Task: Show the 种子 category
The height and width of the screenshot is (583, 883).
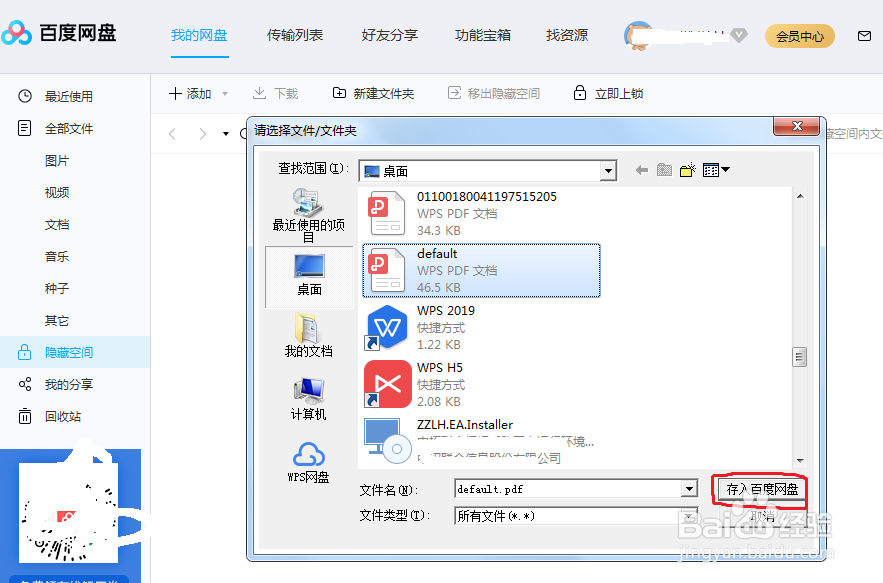Action: click(57, 288)
